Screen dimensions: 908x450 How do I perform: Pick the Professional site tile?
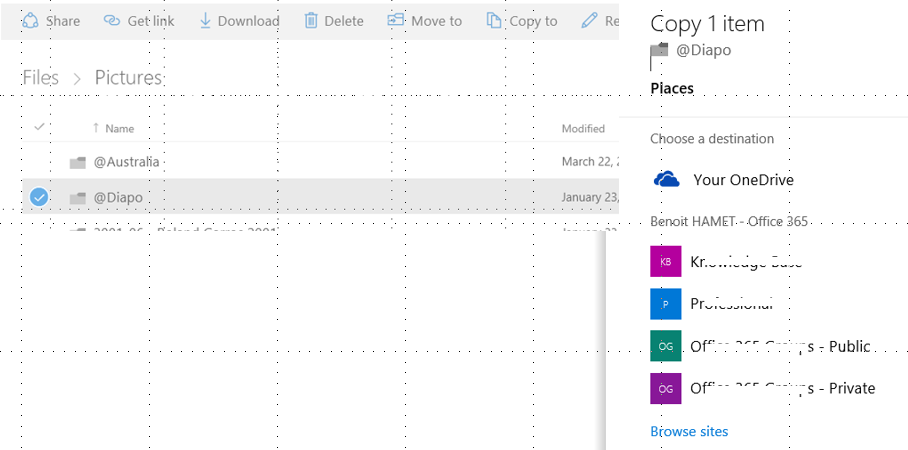665,304
